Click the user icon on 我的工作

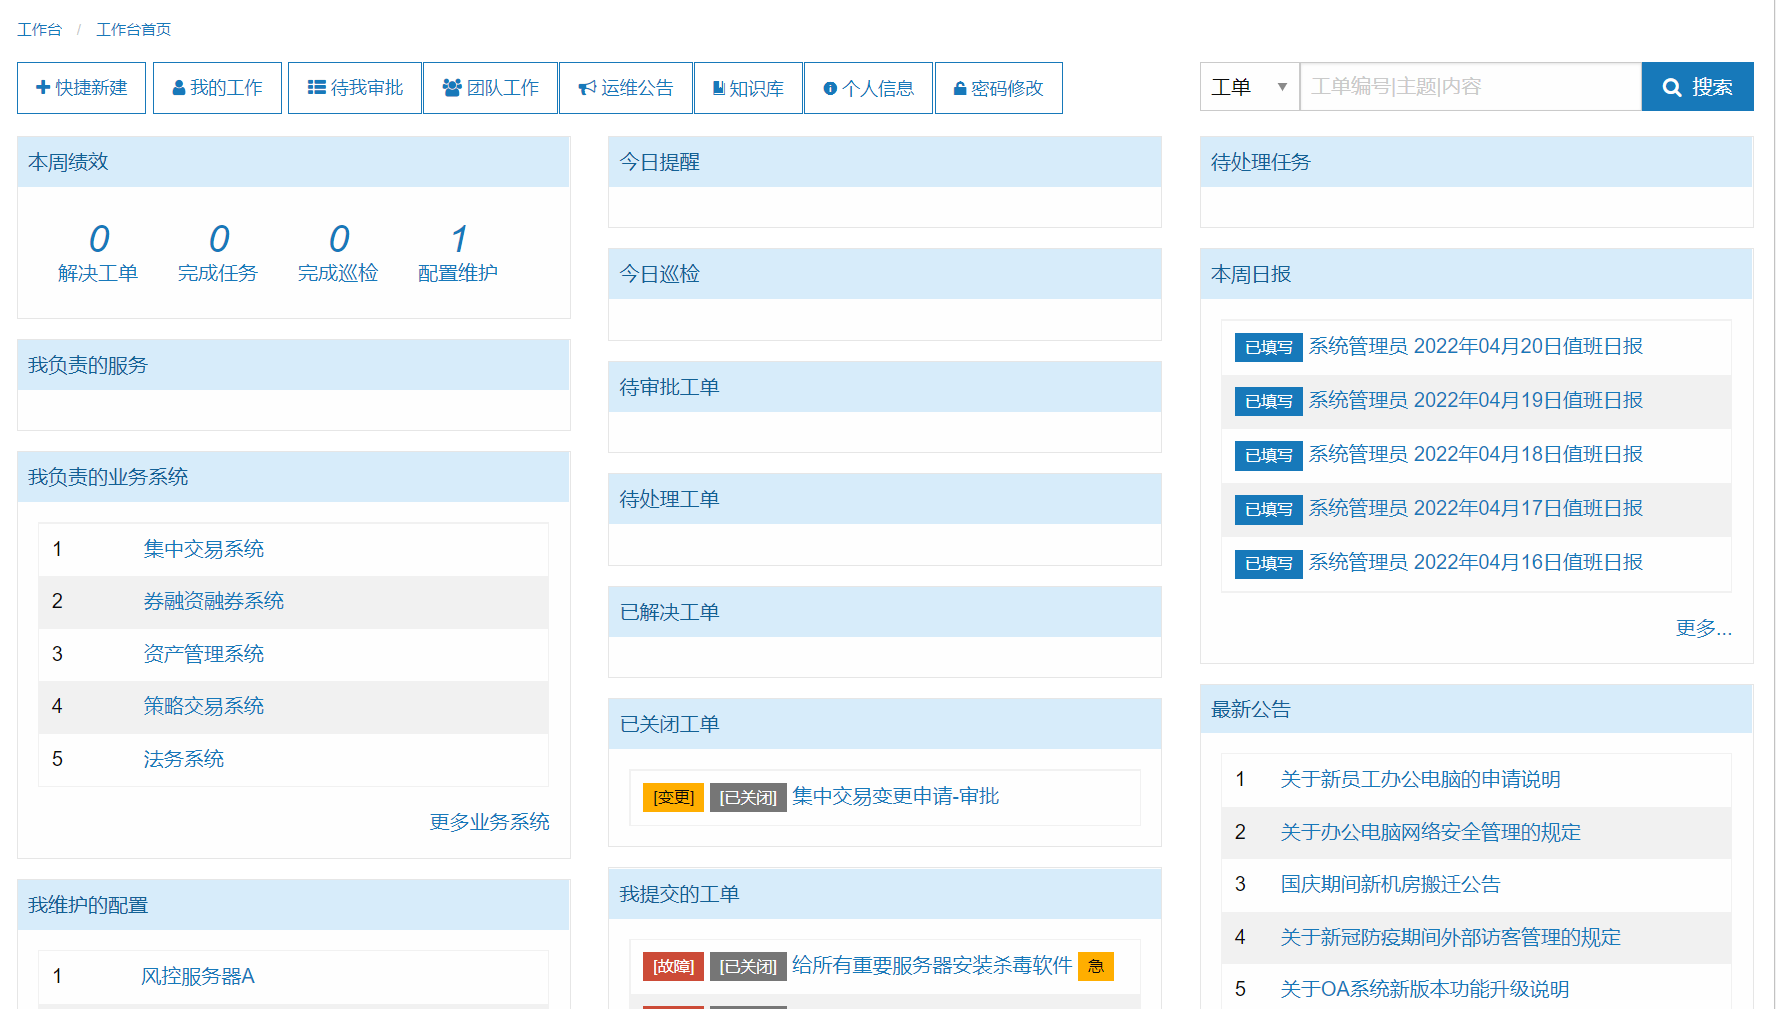(x=179, y=88)
